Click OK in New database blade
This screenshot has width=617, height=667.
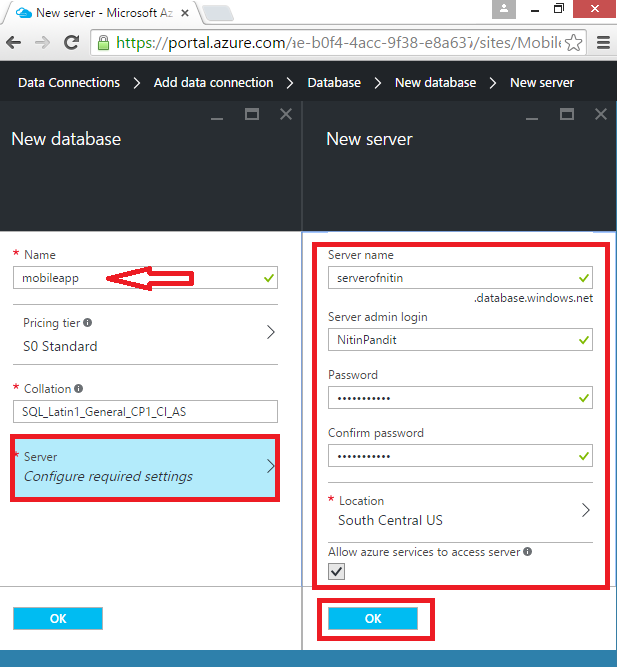(x=58, y=619)
